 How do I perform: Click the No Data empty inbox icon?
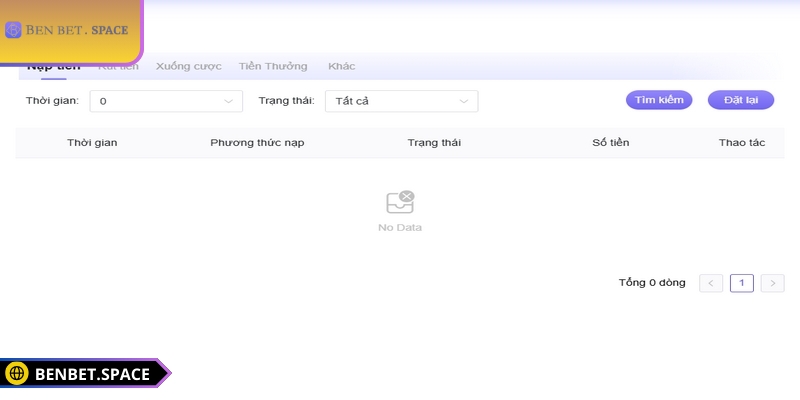pos(400,203)
